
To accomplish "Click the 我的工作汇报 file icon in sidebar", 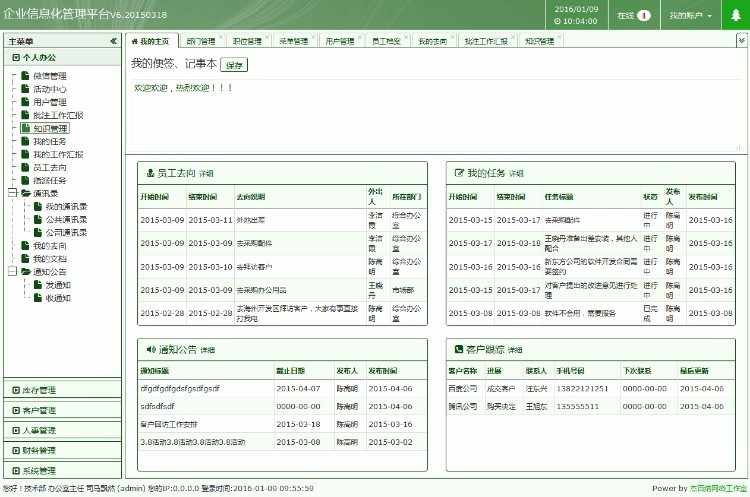I will [x=25, y=154].
